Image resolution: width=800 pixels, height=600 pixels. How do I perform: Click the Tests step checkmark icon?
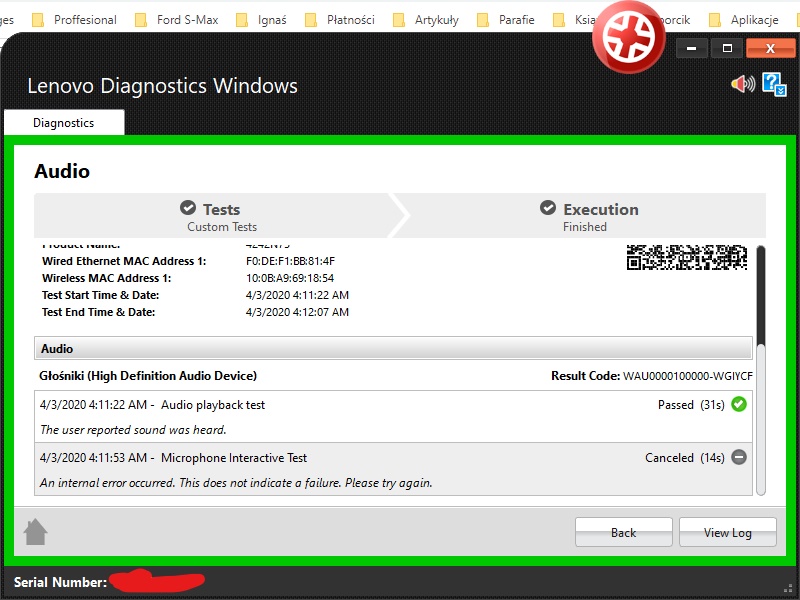pos(188,208)
